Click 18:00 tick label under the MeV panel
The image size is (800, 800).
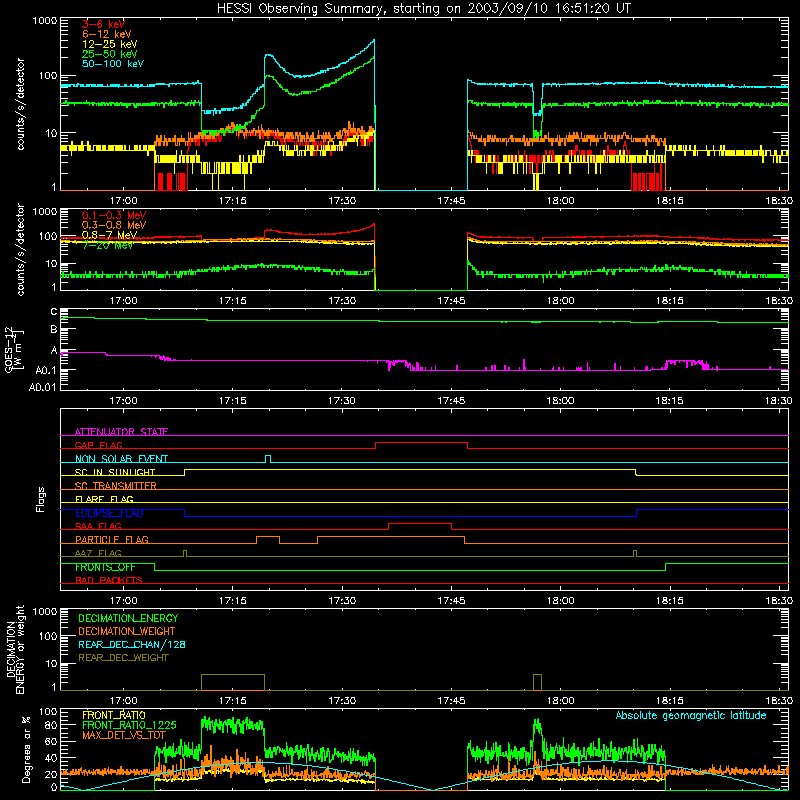click(560, 301)
